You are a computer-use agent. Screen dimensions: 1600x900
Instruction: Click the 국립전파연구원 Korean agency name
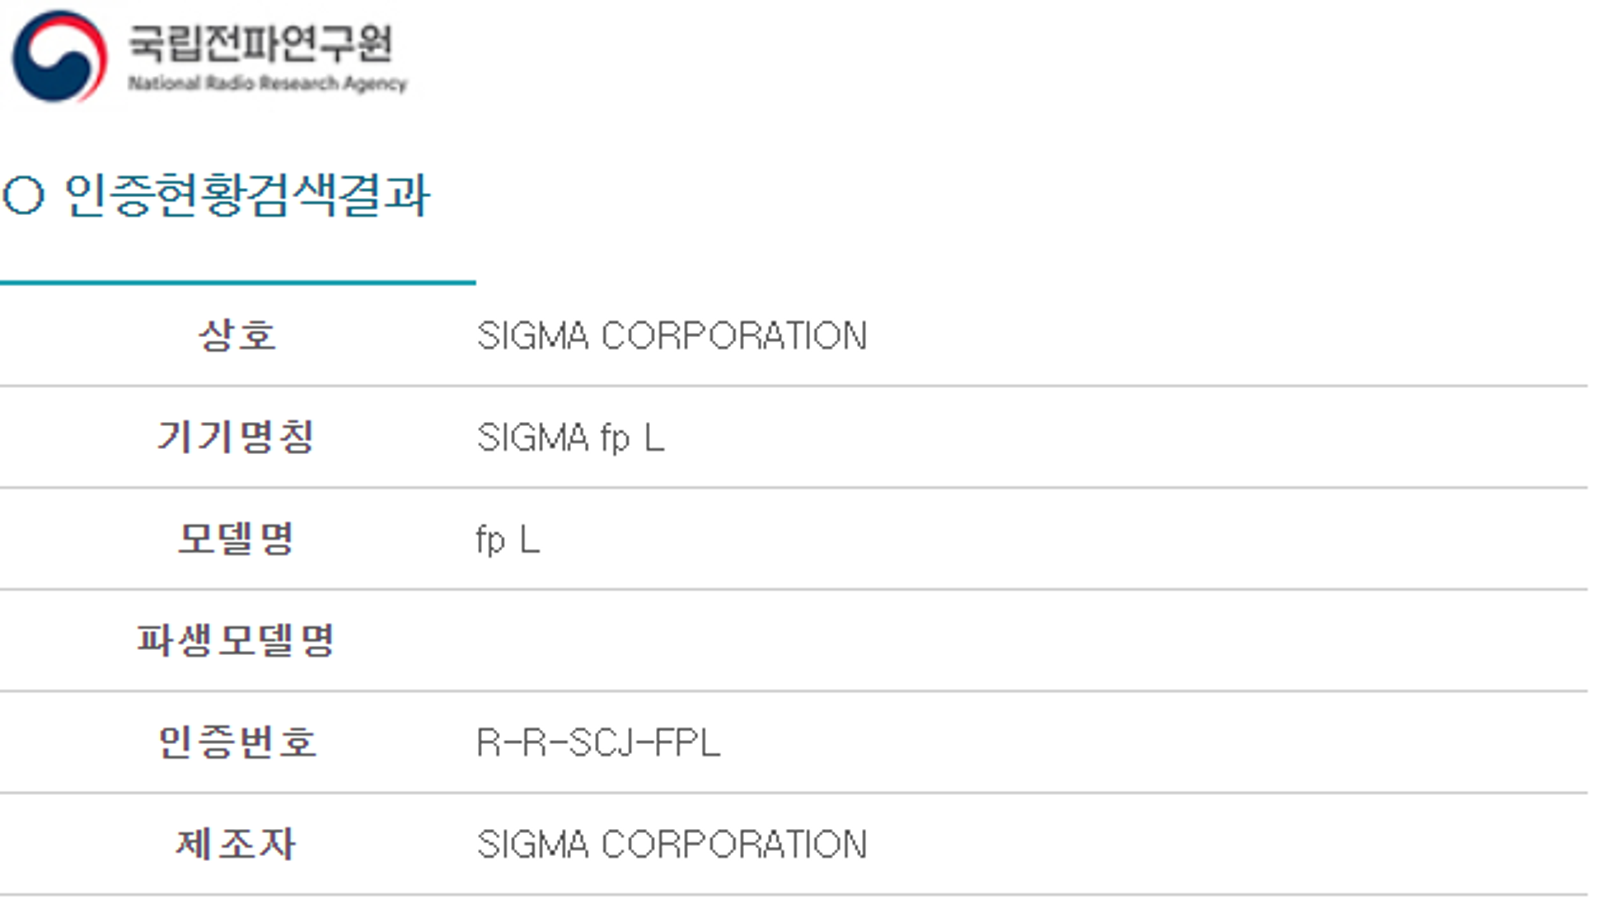[x=260, y=43]
